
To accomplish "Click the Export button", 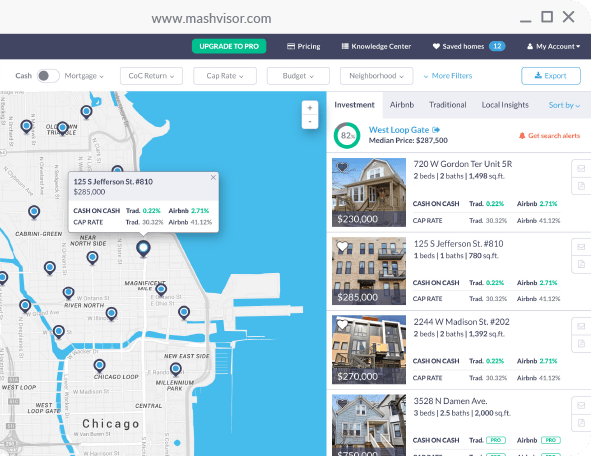I will [551, 76].
